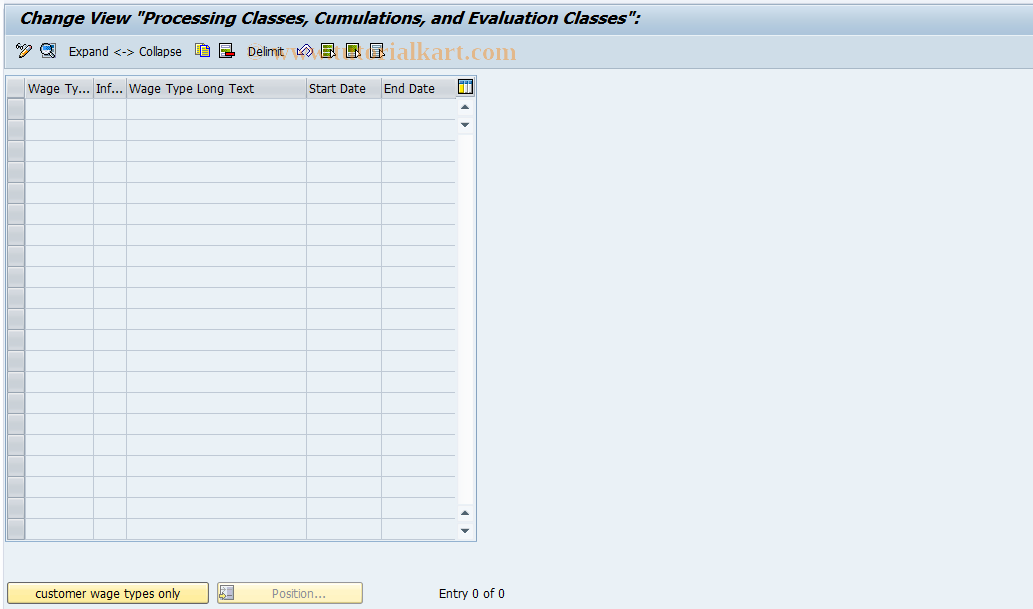Viewport: 1033px width, 609px height.
Task: Click the Position... button
Action: tap(290, 593)
